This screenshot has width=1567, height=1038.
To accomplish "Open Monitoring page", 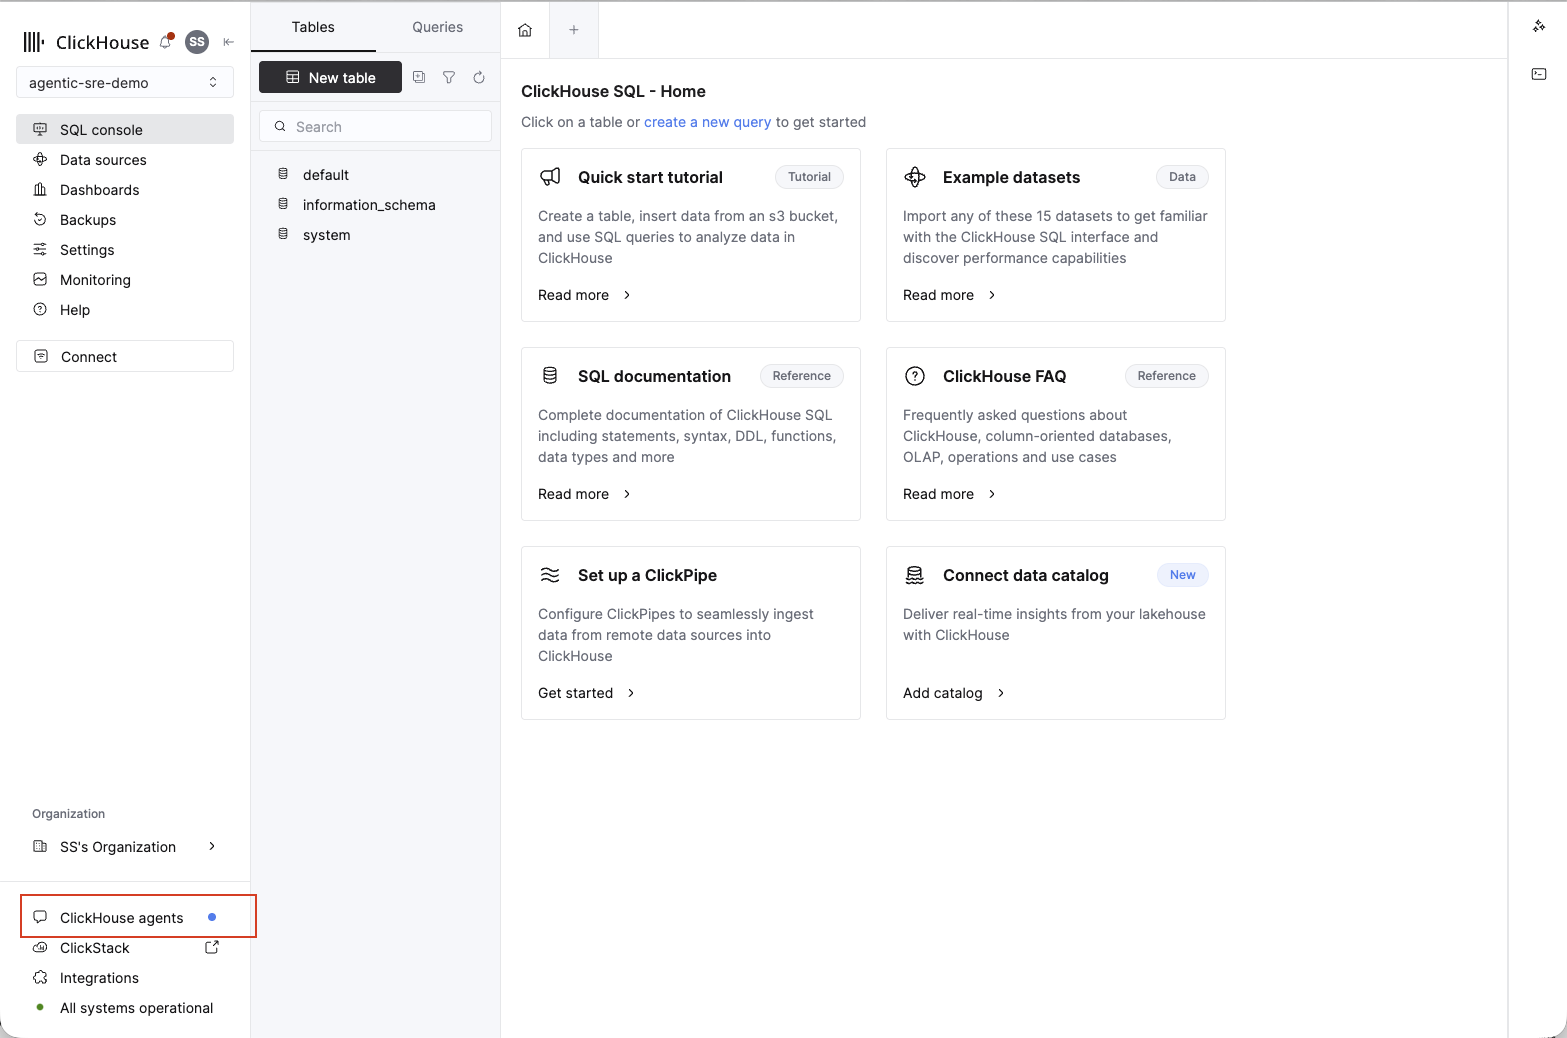I will pos(125,279).
